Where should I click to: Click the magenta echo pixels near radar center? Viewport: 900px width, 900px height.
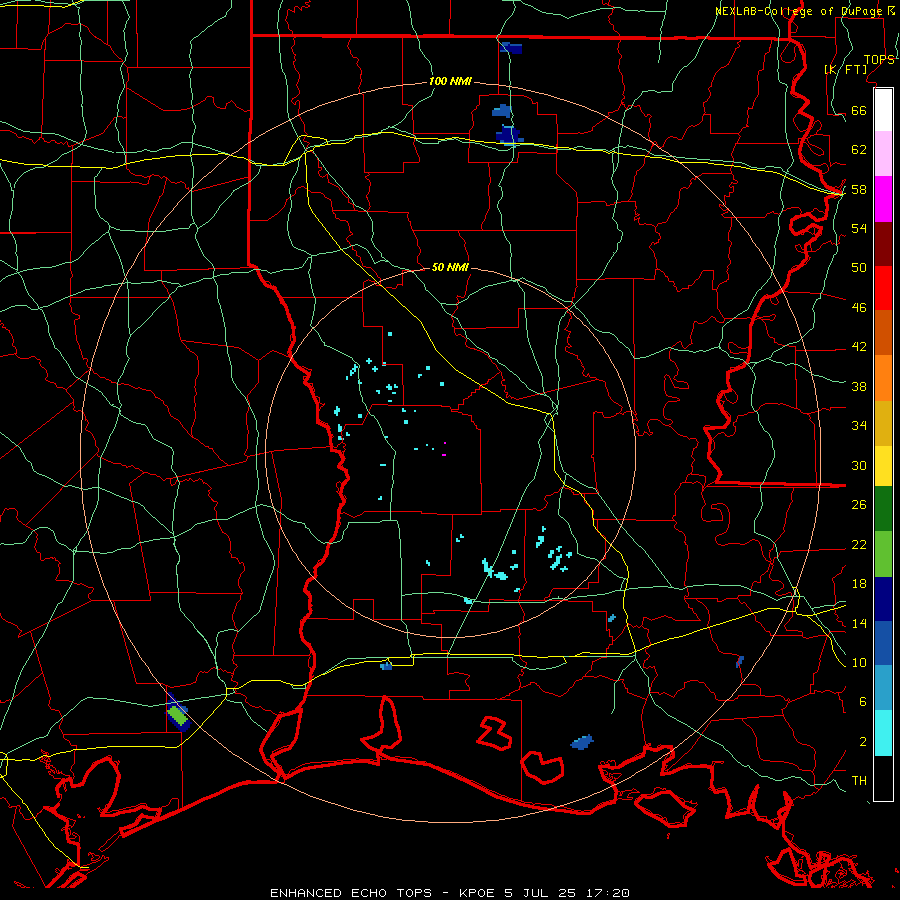444,449
